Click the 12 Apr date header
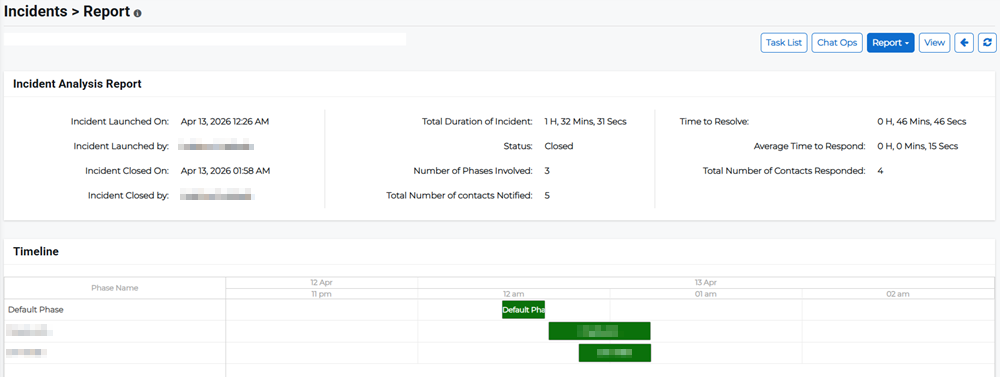Screen dimensions: 1001x377 (322, 283)
